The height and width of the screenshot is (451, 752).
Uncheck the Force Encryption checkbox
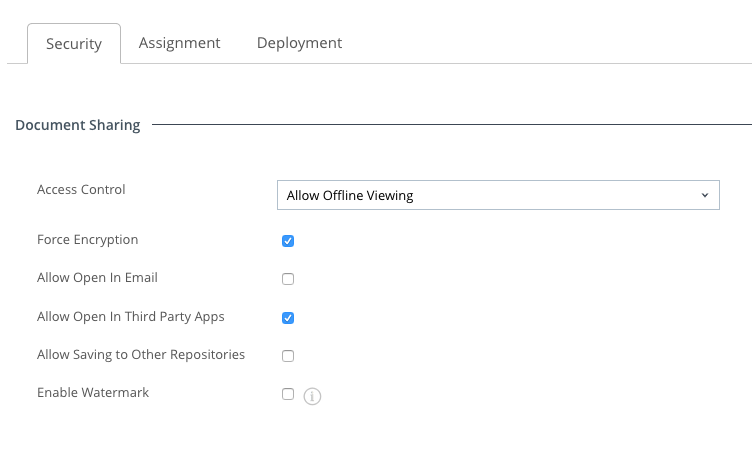(x=288, y=241)
